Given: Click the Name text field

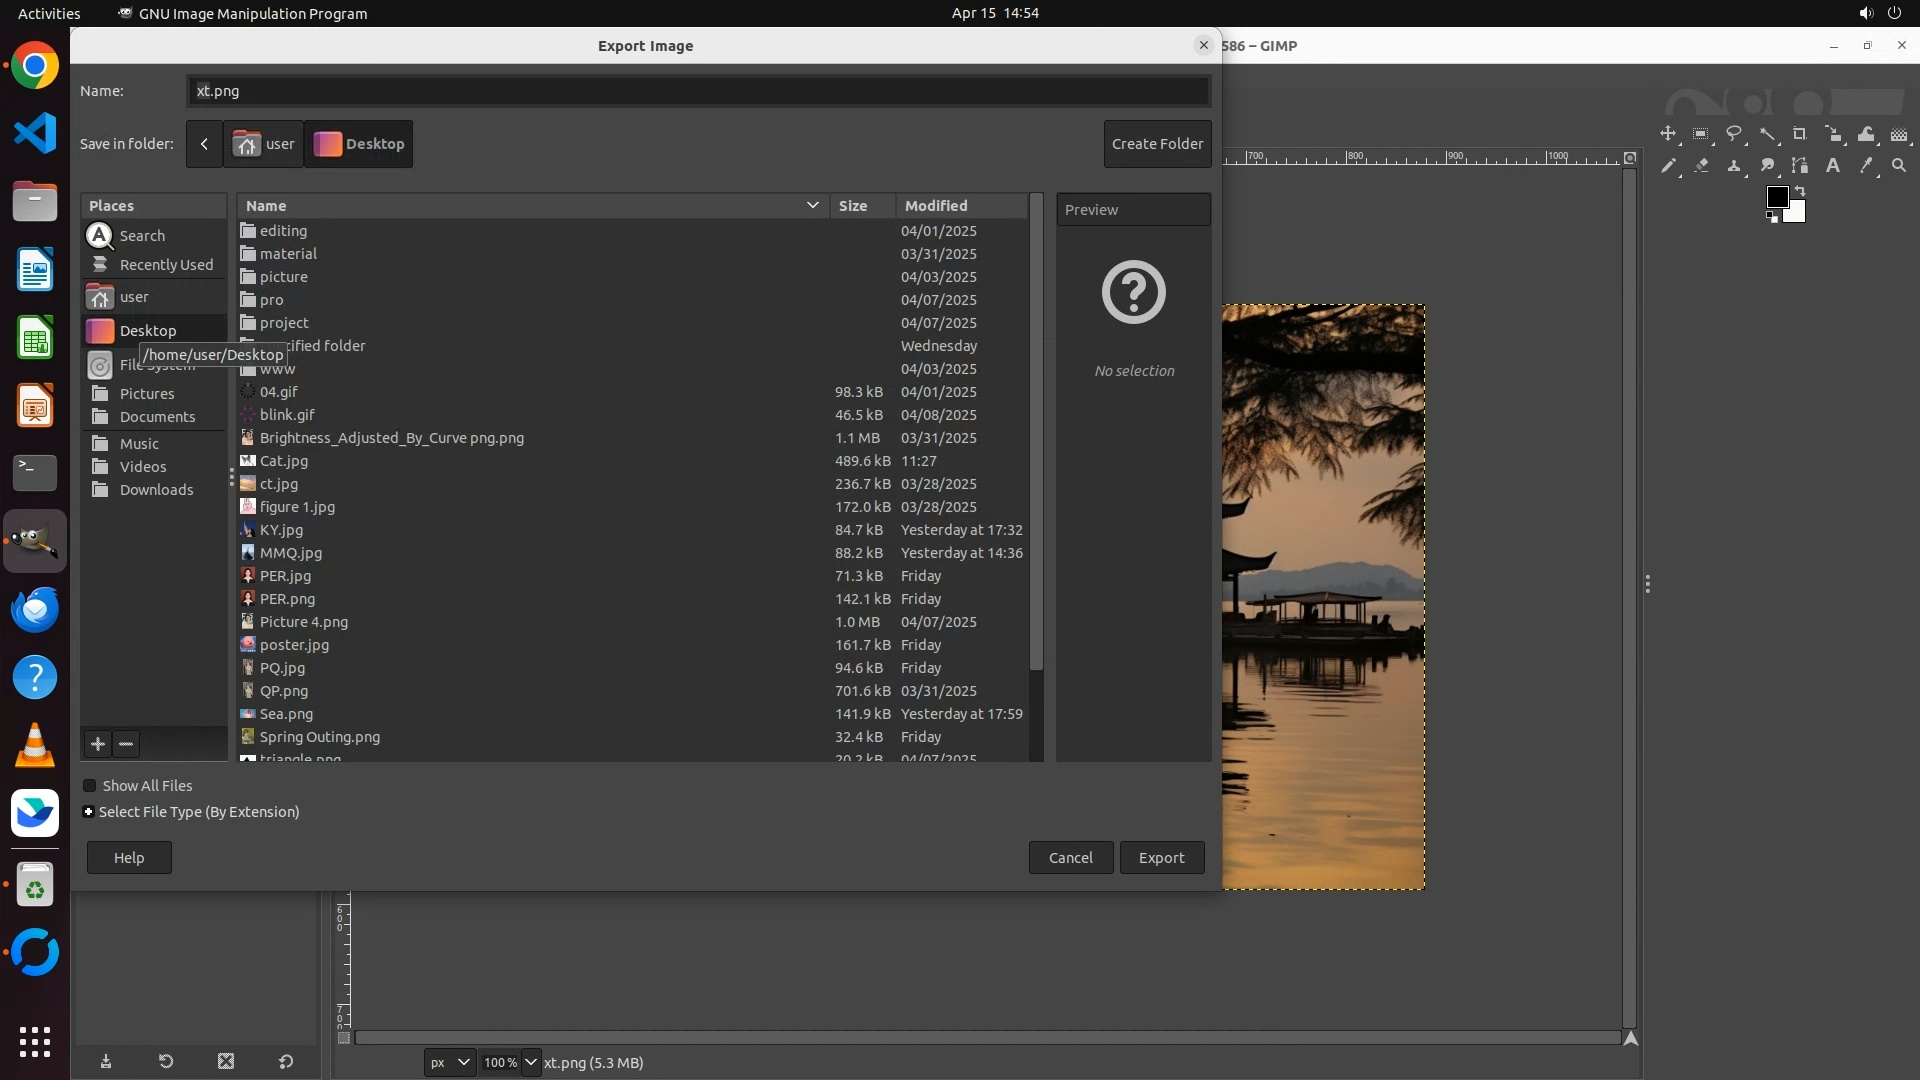Looking at the screenshot, I should pos(697,91).
